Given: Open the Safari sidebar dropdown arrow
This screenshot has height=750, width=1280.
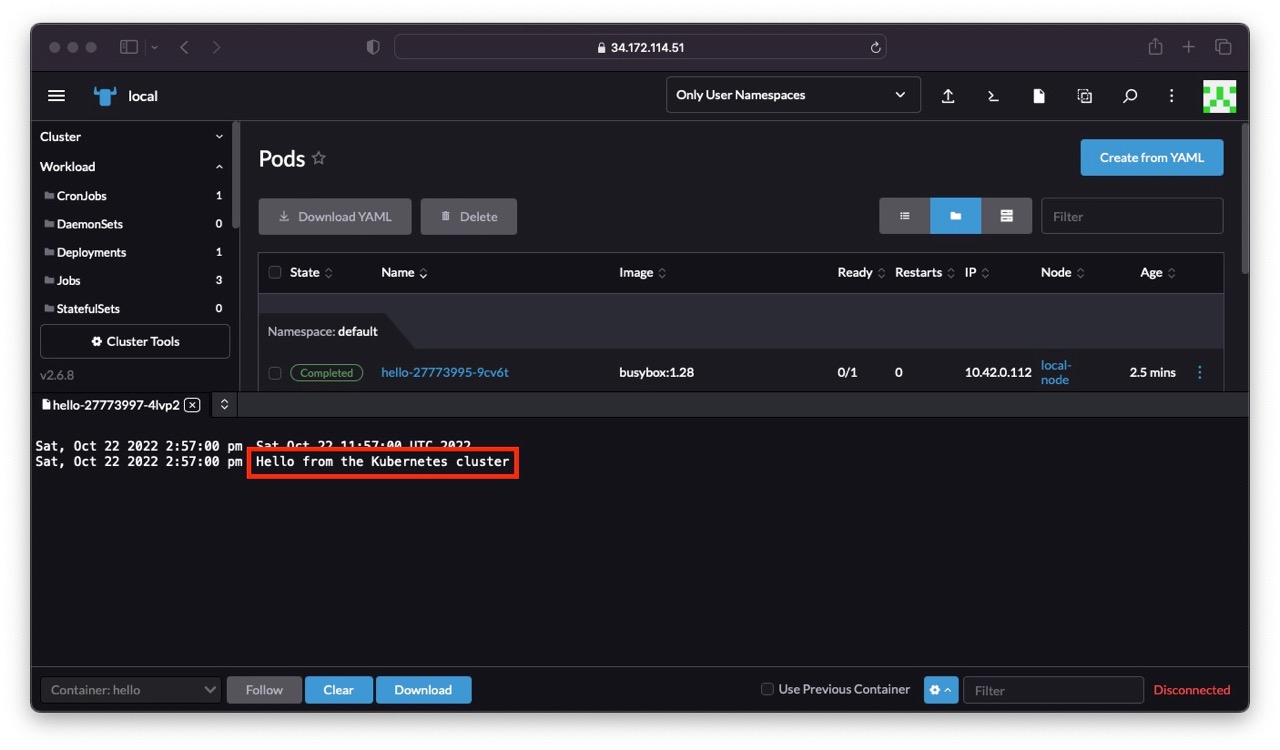Looking at the screenshot, I should coord(154,47).
